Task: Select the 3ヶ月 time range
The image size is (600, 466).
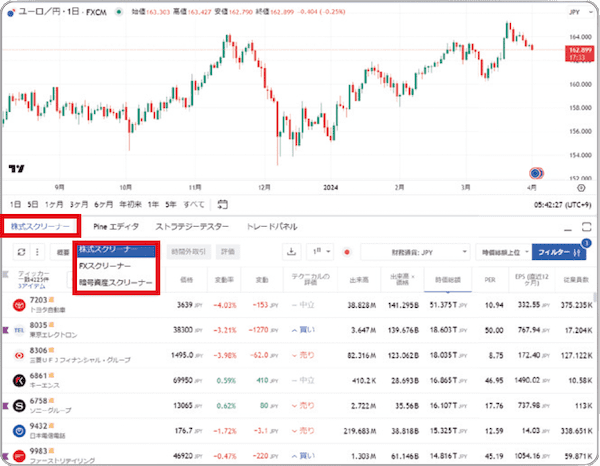Action: [79, 204]
